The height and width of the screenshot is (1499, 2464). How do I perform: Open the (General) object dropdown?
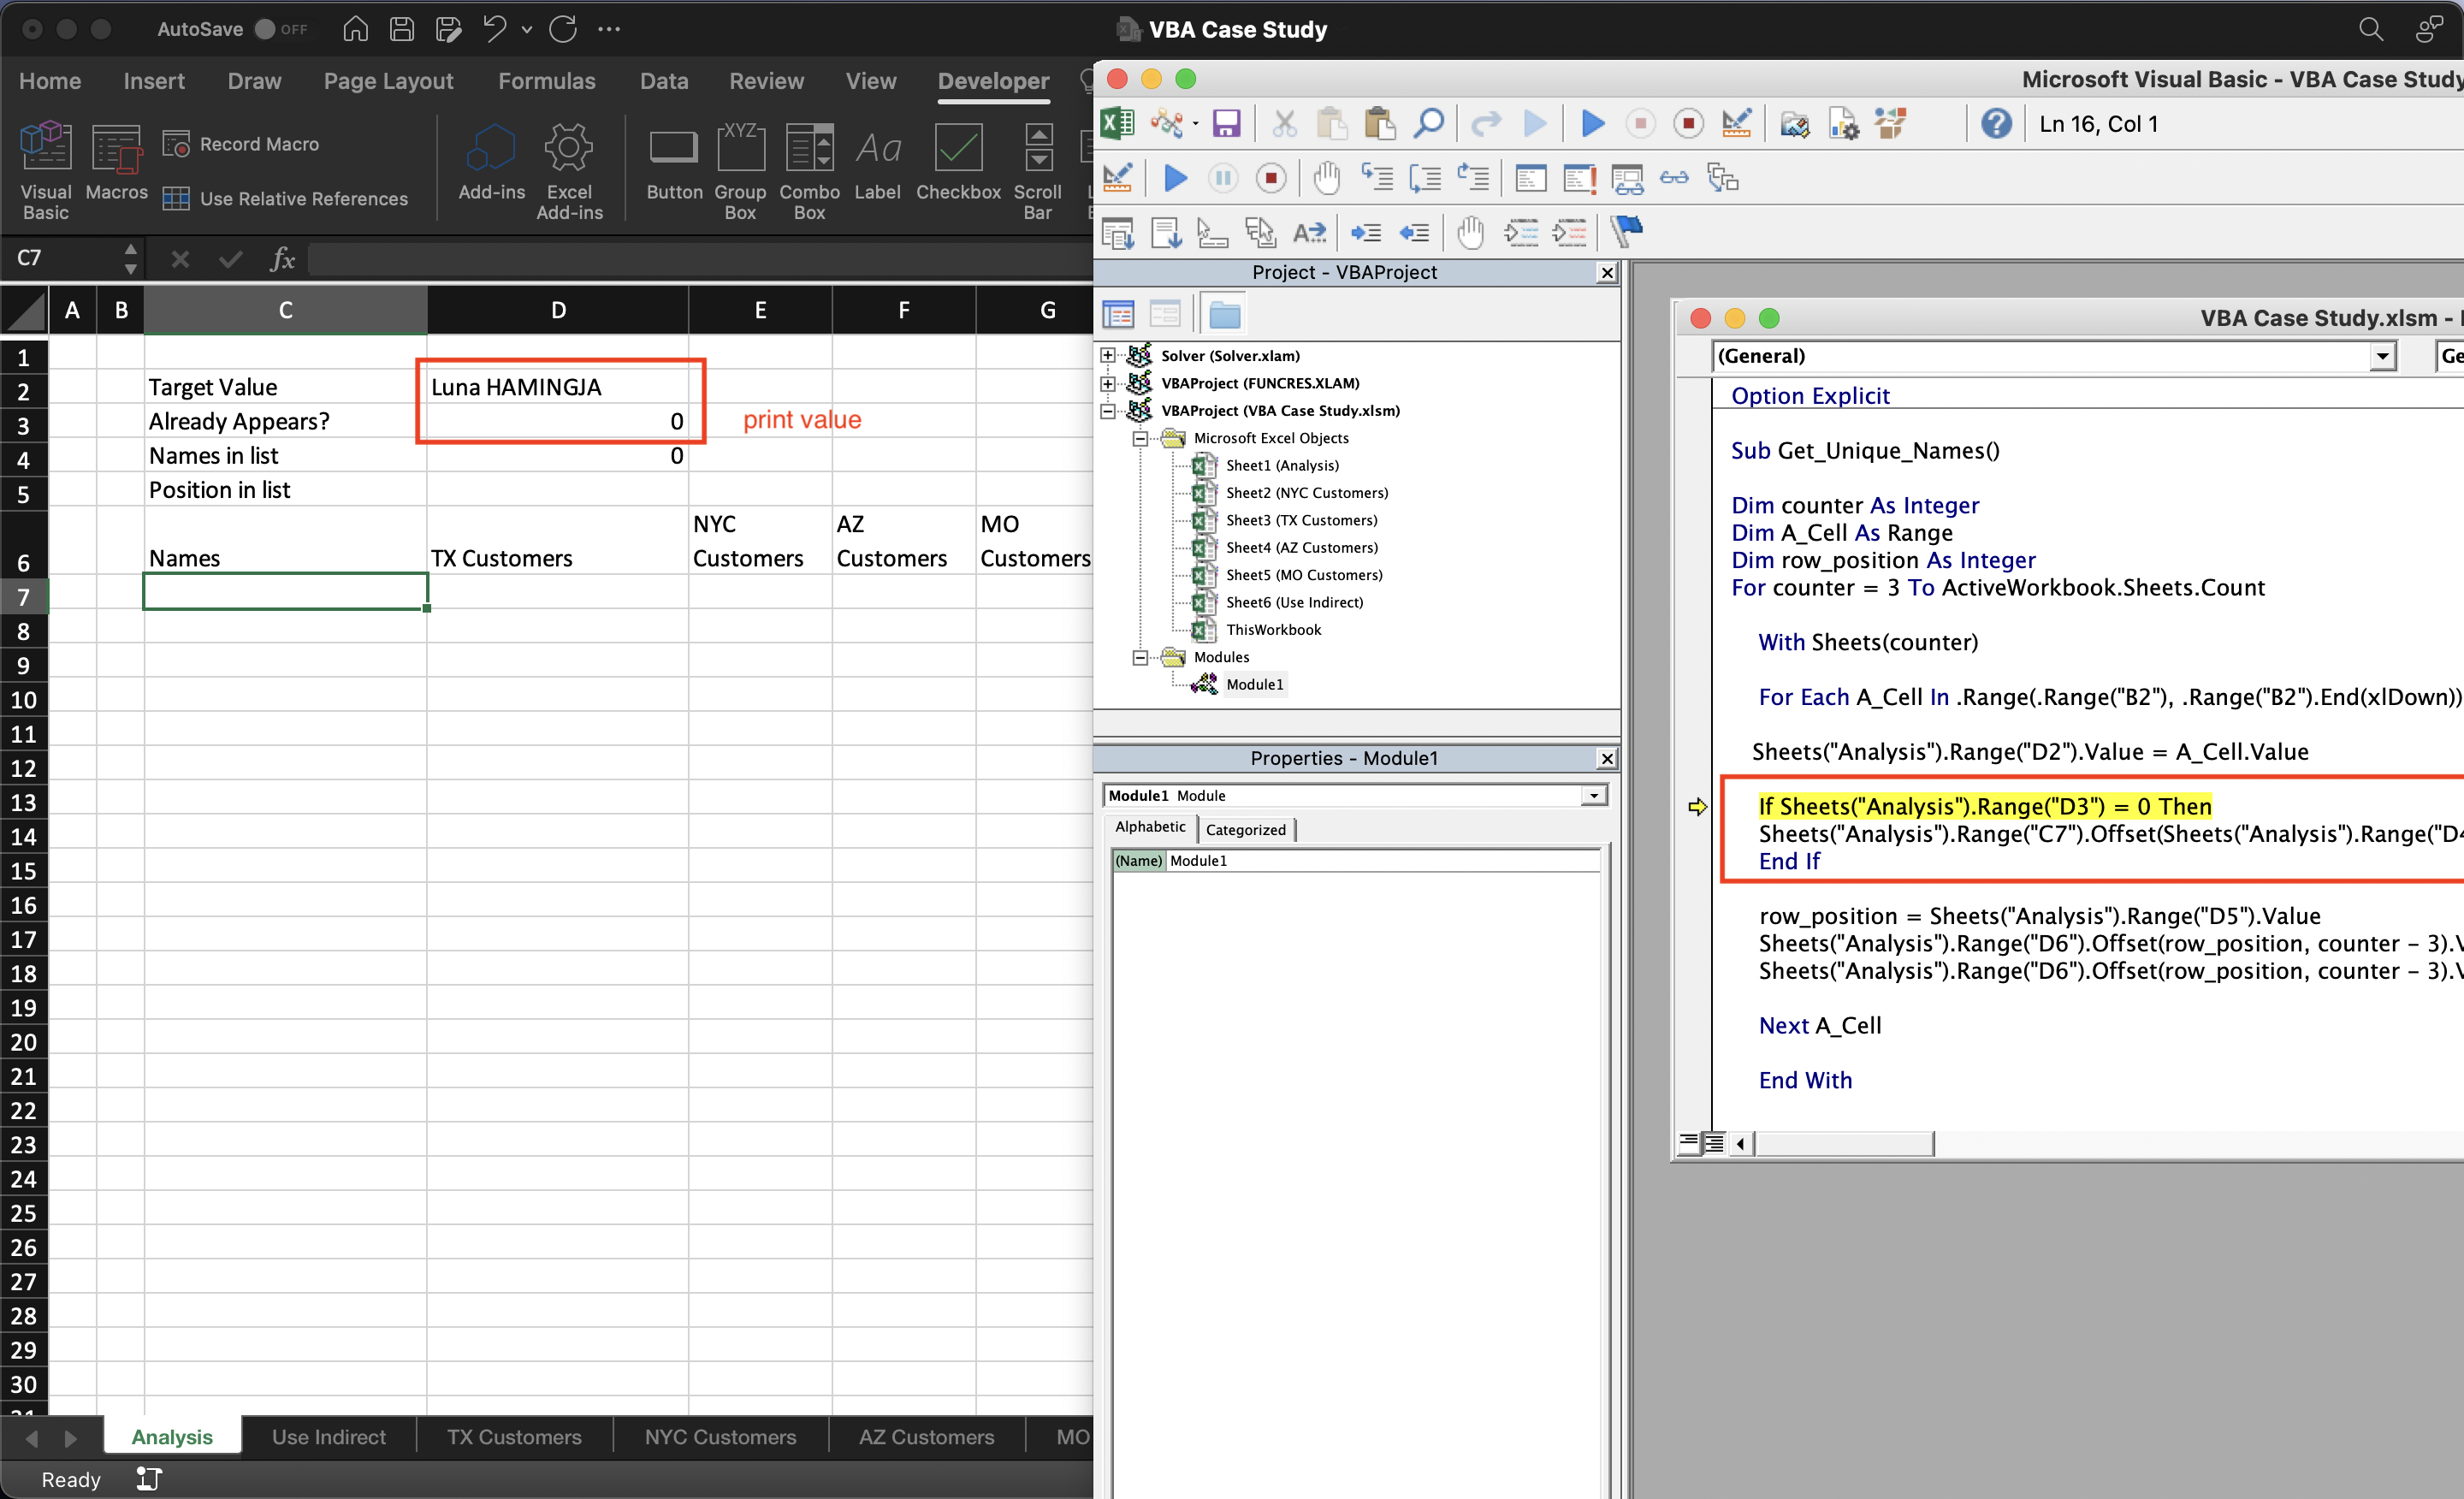2383,356
